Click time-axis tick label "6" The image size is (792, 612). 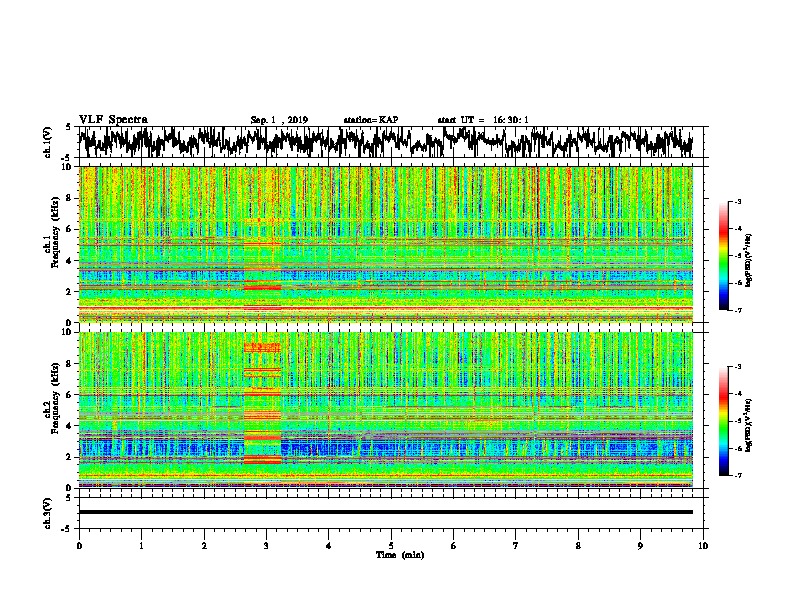pos(454,546)
